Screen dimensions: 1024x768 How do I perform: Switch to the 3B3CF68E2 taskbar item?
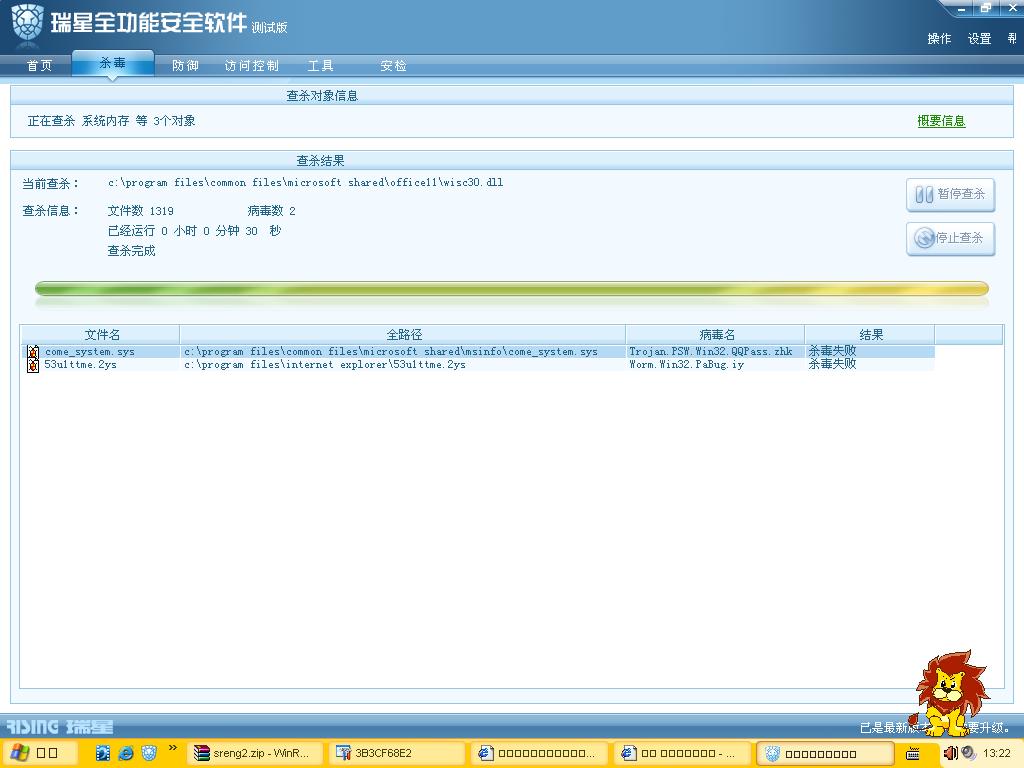coord(397,753)
